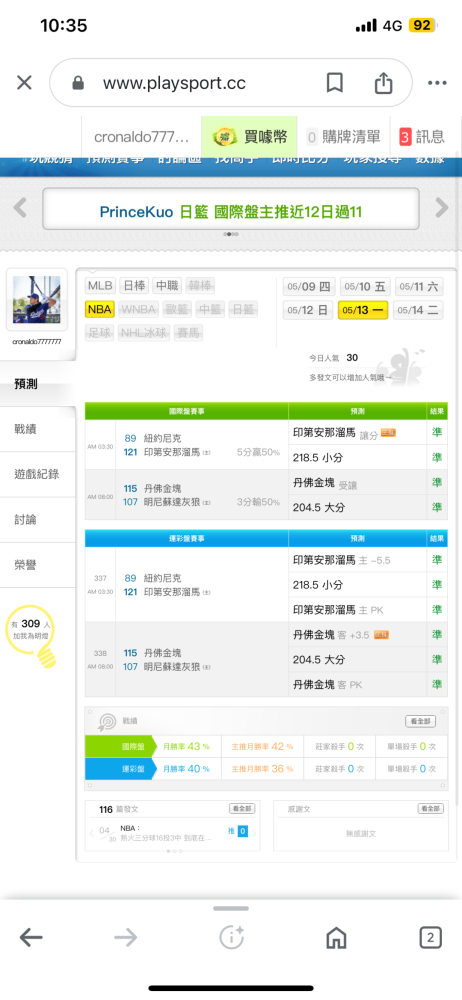
Task: Tap the PrinceKuo 日籃 banner link
Action: pyautogui.click(x=231, y=212)
